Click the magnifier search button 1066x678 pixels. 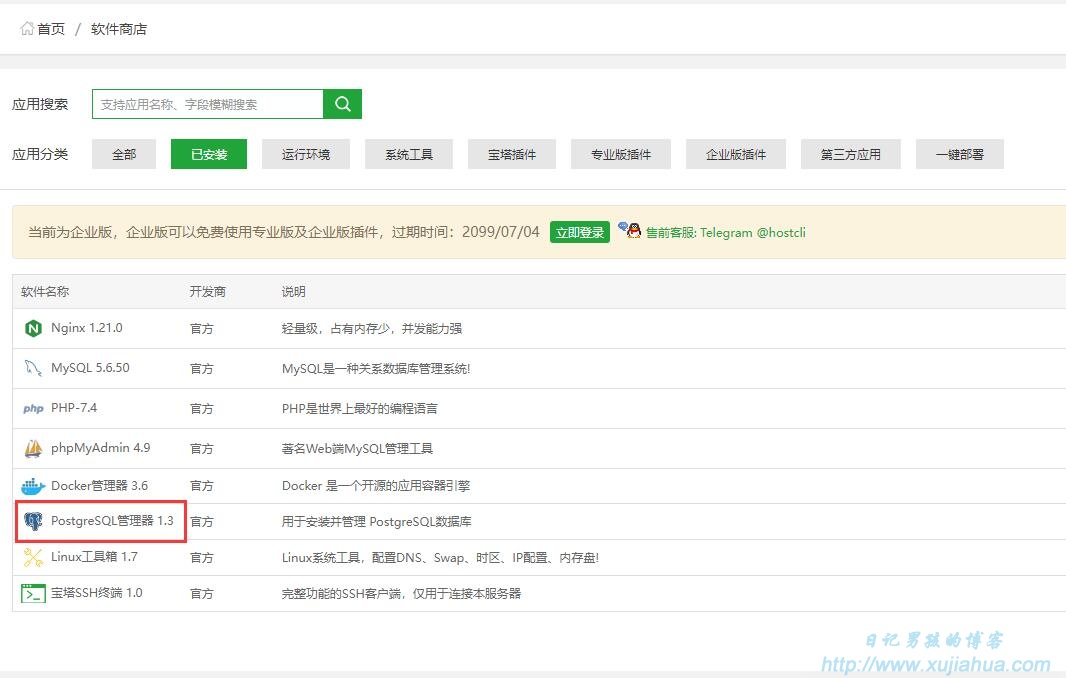pyautogui.click(x=343, y=104)
